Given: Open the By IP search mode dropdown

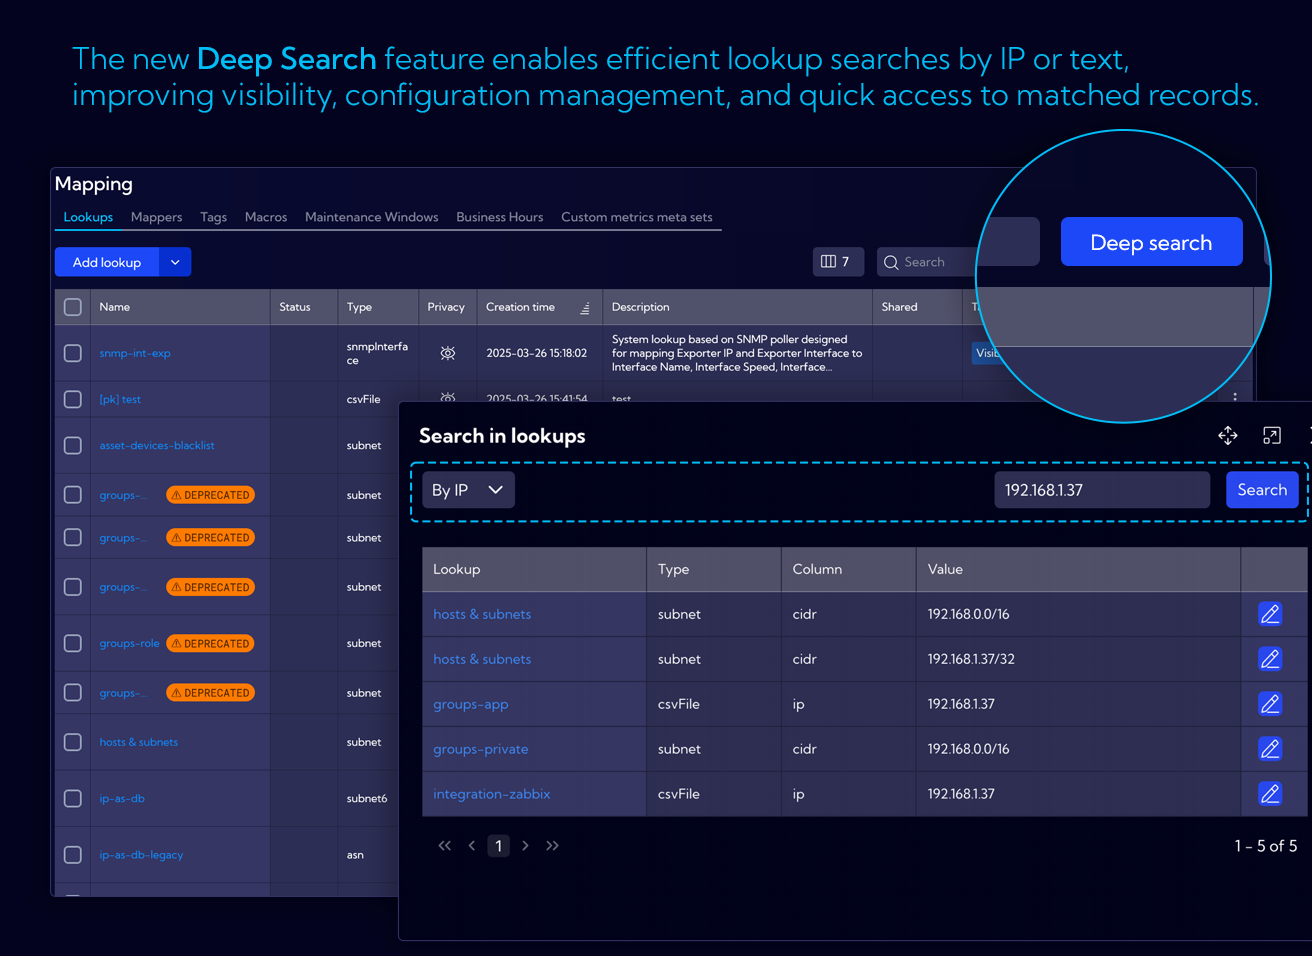Looking at the screenshot, I should (468, 490).
